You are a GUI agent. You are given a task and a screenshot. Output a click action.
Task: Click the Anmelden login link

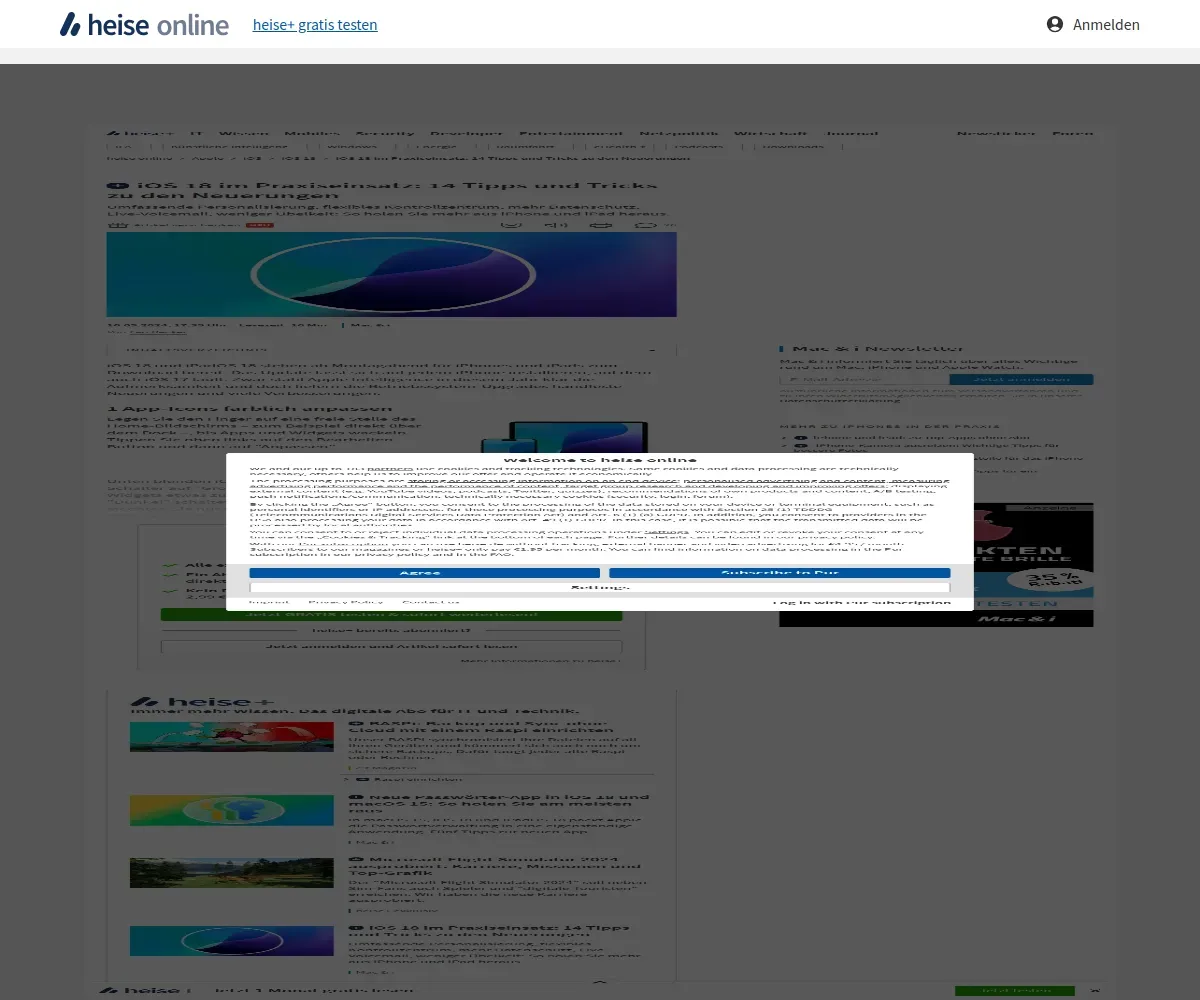[1106, 24]
